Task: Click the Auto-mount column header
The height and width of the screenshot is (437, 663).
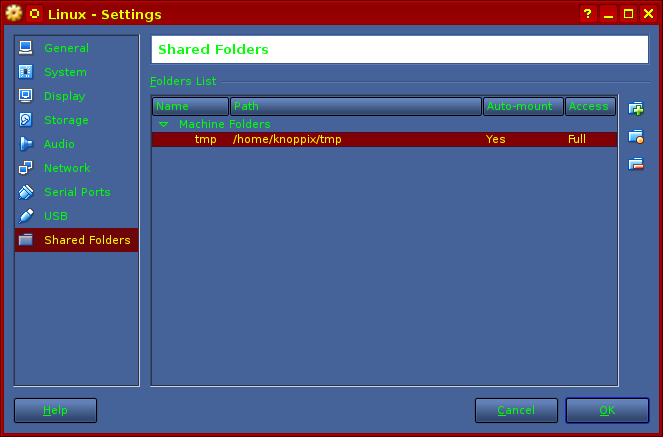Action: click(x=523, y=107)
